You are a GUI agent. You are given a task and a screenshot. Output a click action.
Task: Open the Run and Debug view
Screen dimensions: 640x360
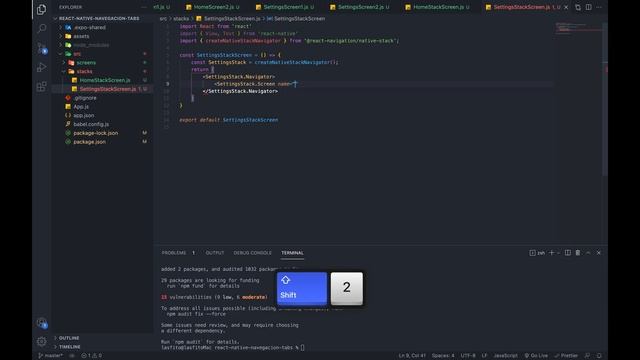click(x=41, y=67)
